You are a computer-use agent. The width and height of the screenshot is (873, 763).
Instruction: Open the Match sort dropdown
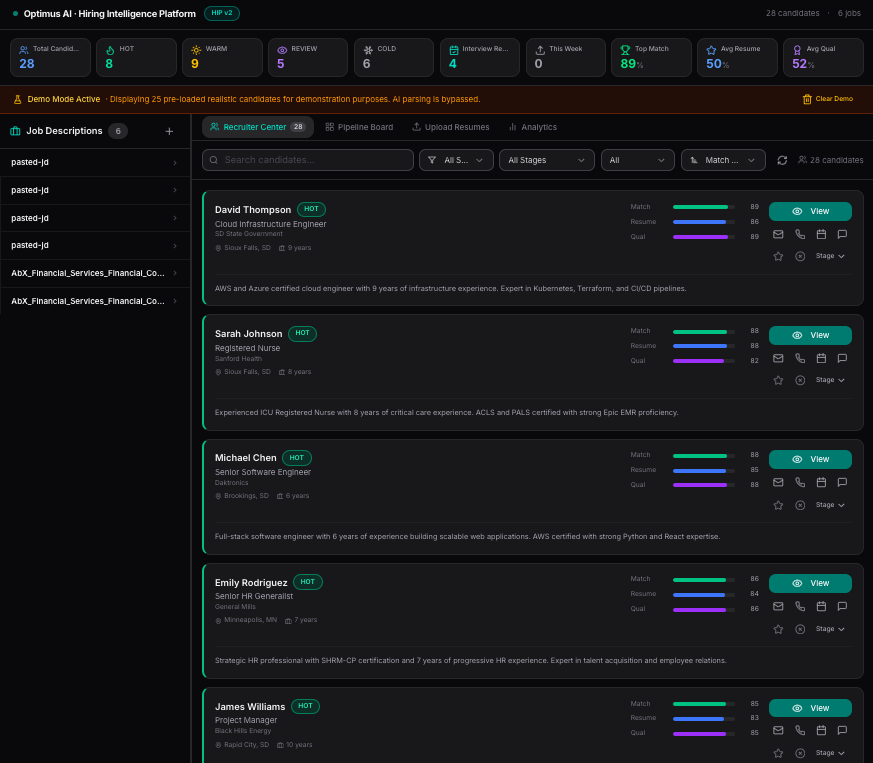(723, 160)
